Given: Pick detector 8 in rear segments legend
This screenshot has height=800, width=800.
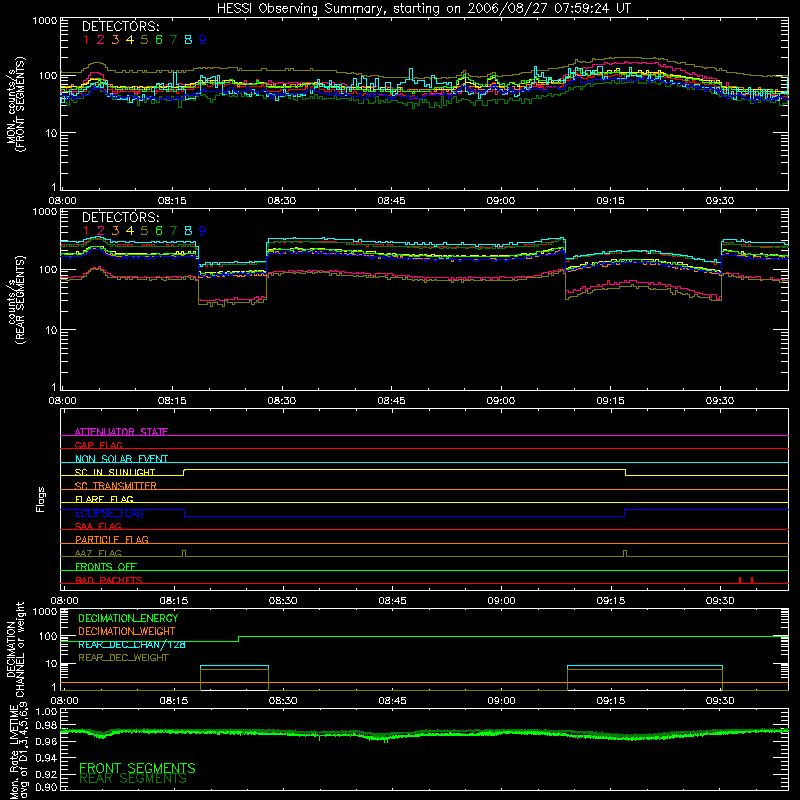Looking at the screenshot, I should tap(188, 231).
